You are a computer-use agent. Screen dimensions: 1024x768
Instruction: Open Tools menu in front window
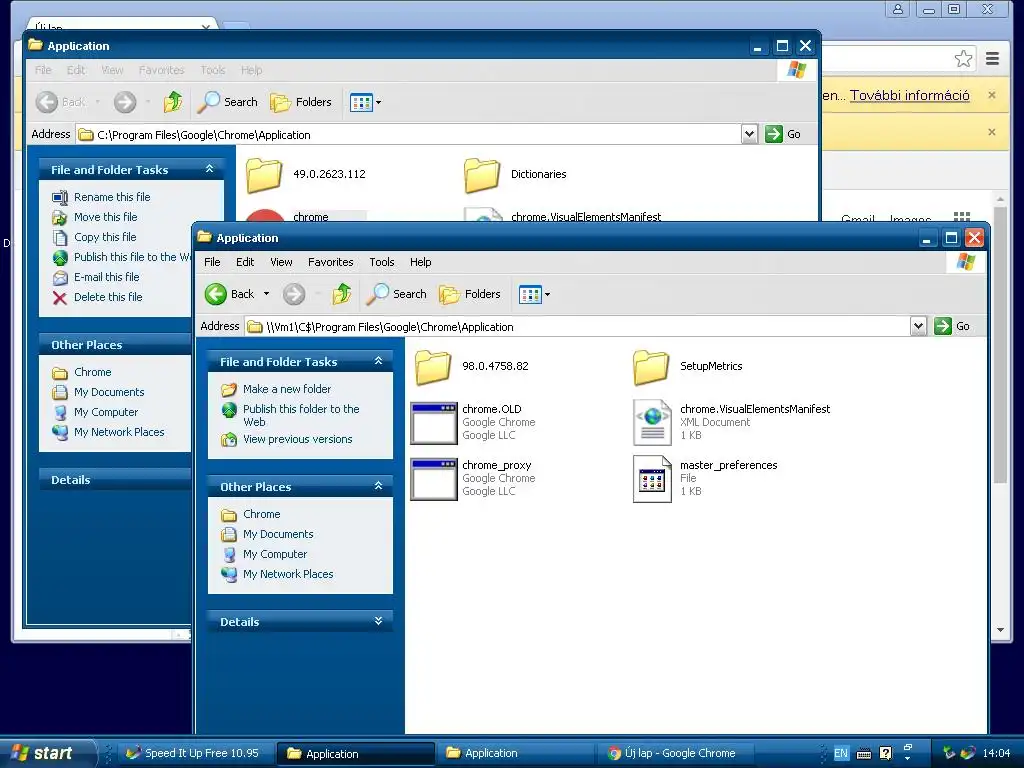(382, 262)
